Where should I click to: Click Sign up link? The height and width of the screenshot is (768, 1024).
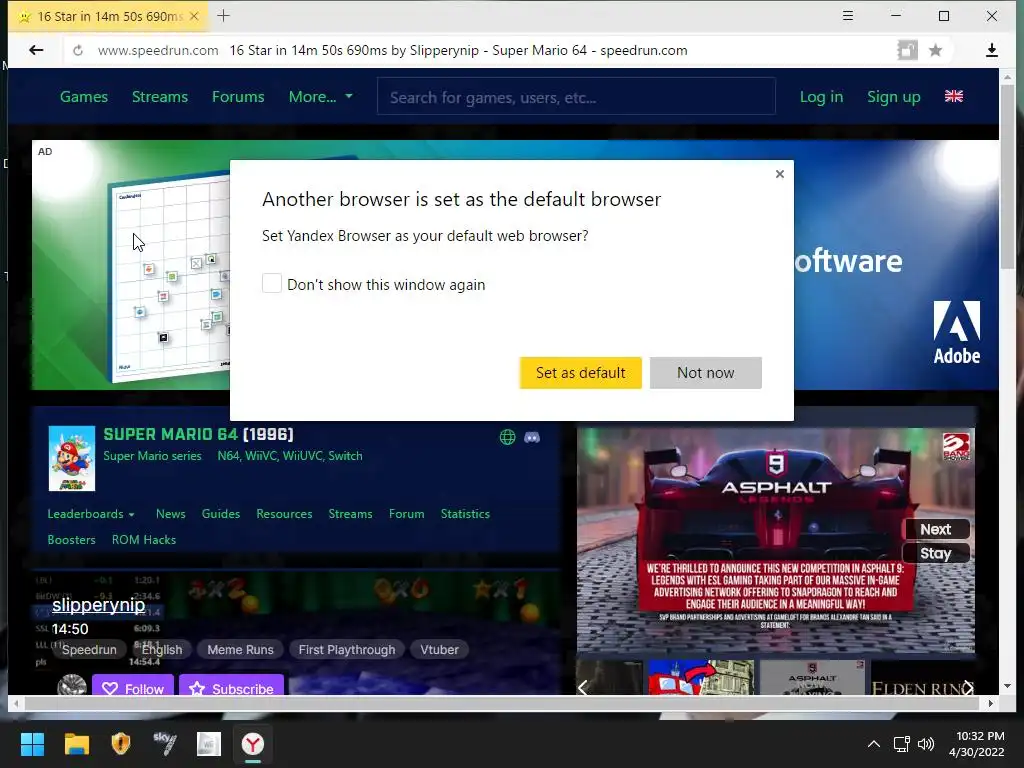pyautogui.click(x=893, y=97)
